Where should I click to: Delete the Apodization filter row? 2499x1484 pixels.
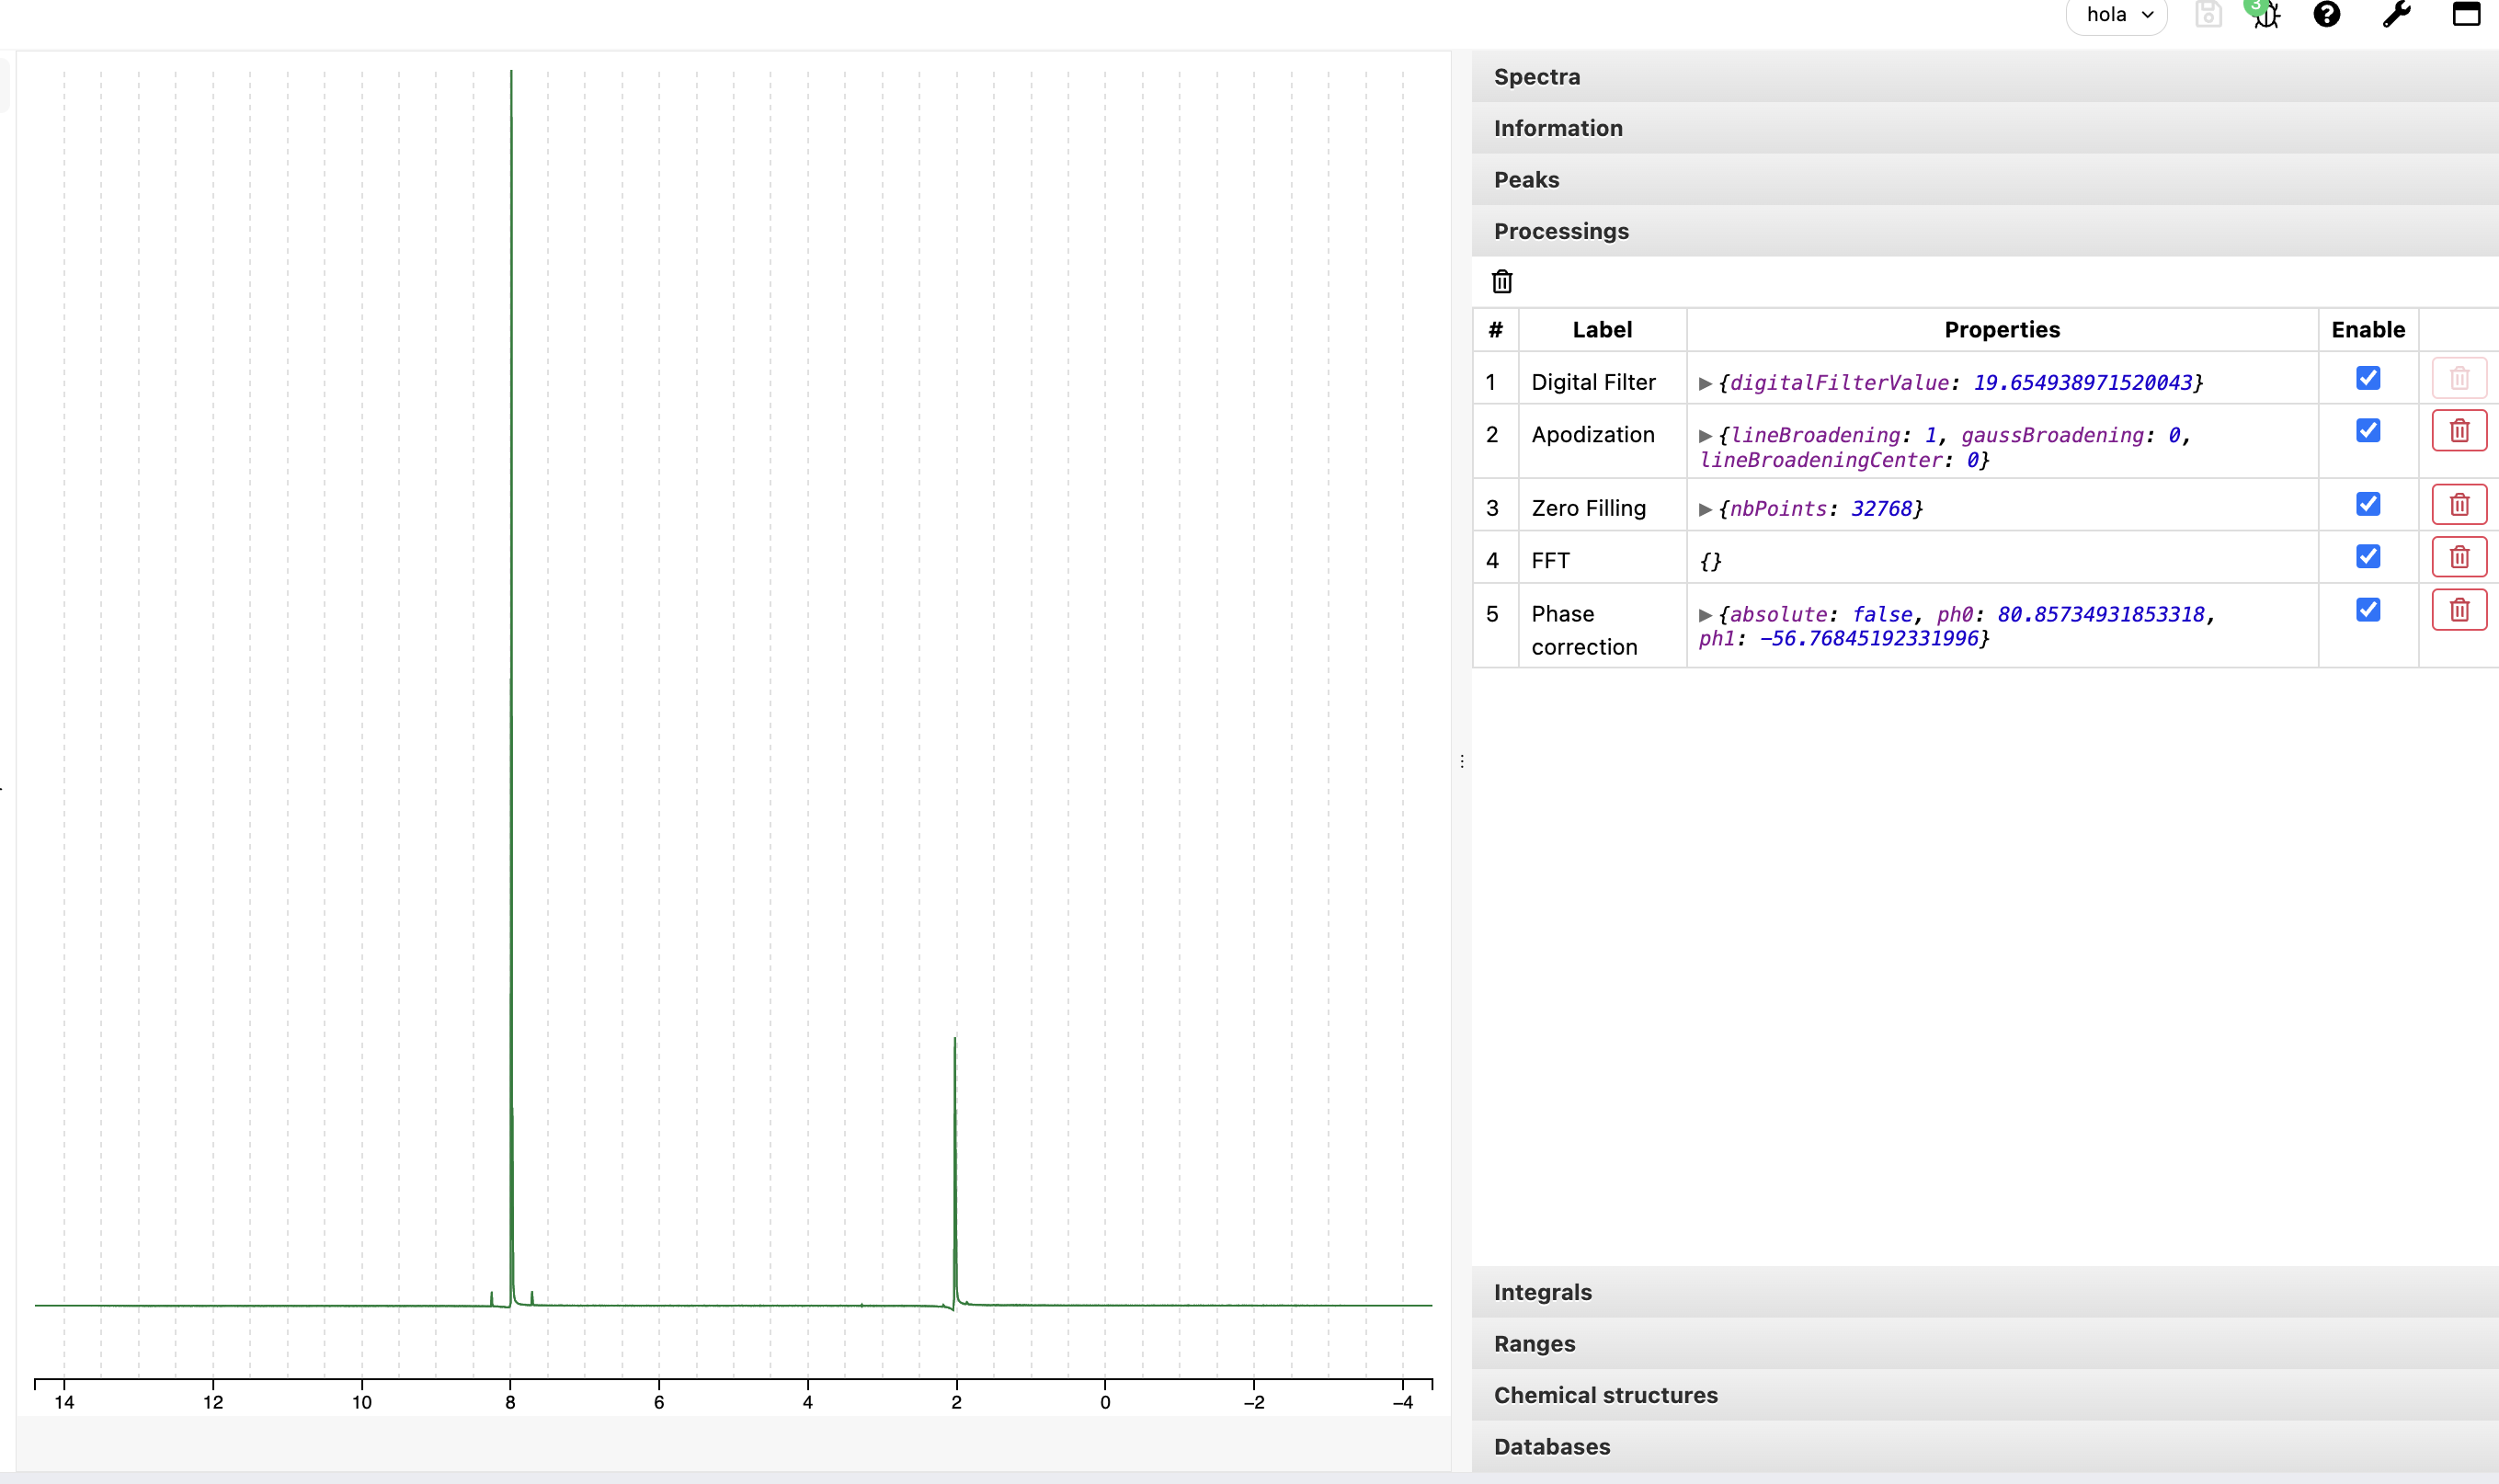click(x=2458, y=431)
